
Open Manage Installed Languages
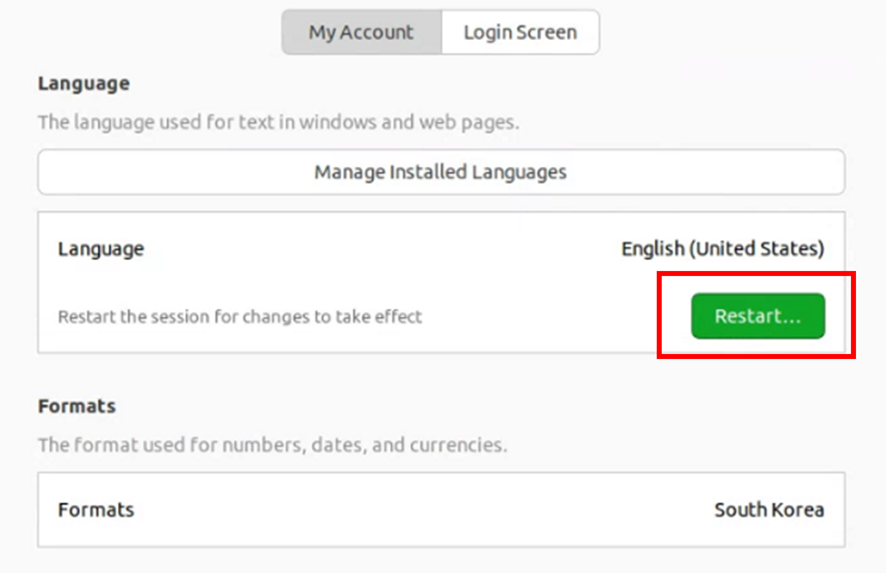coord(441,172)
